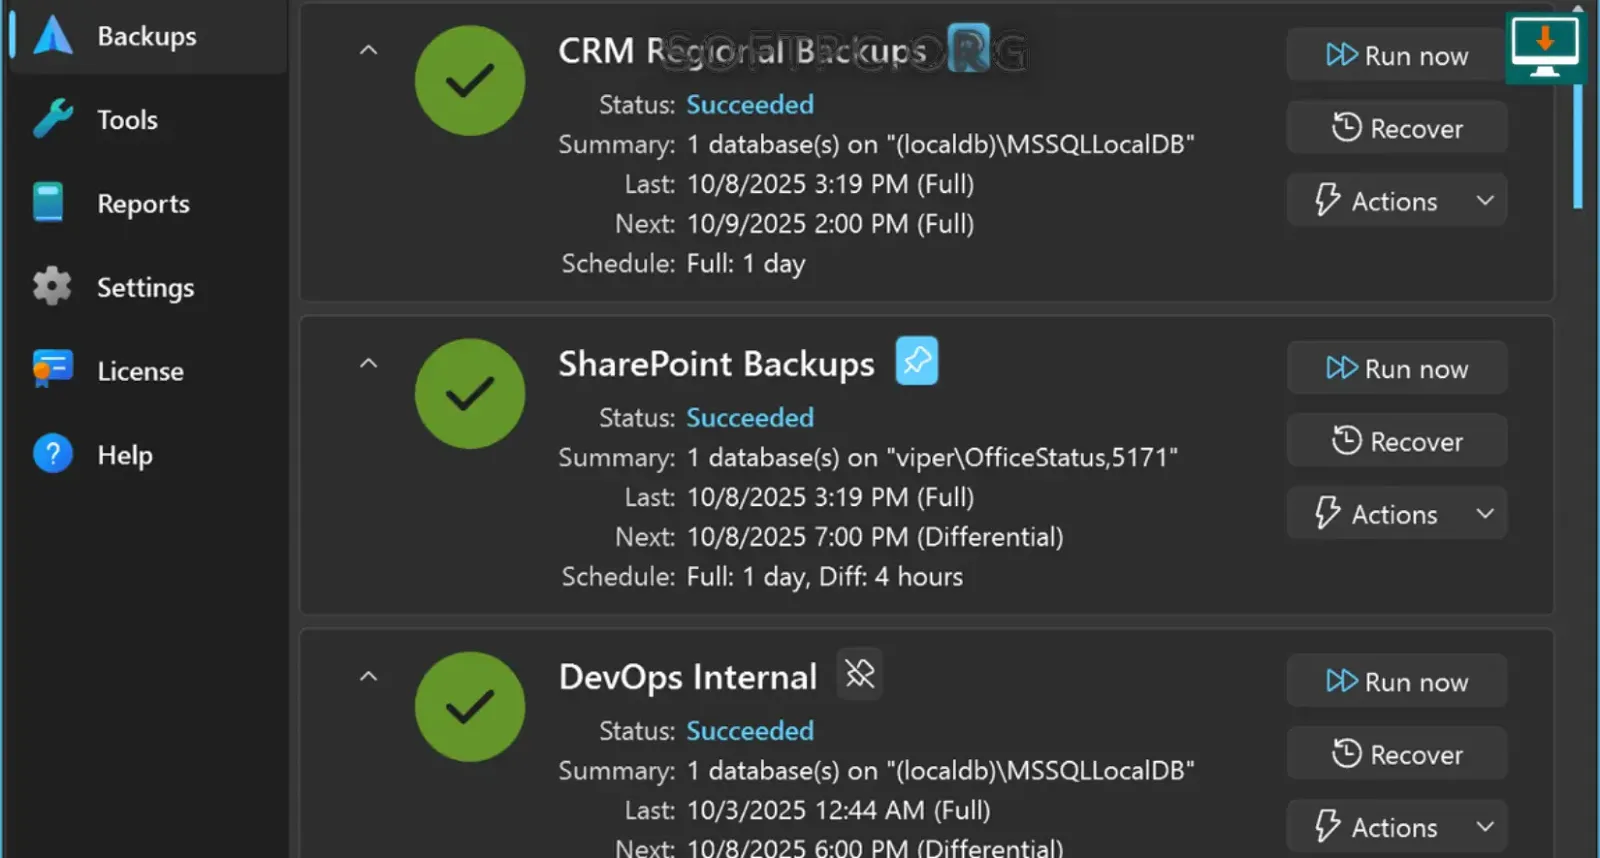Collapse the SharePoint Backups card
This screenshot has height=858, width=1600.
(x=368, y=362)
